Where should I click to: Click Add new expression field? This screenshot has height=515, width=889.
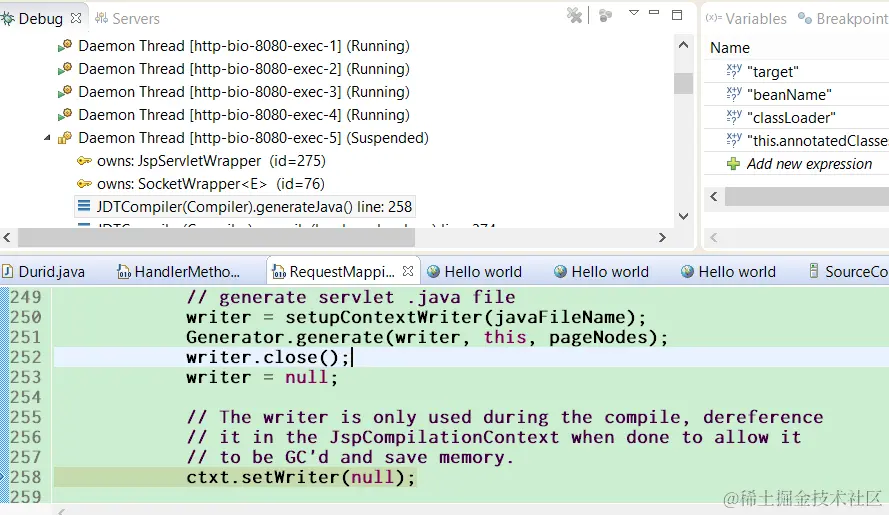coord(809,164)
